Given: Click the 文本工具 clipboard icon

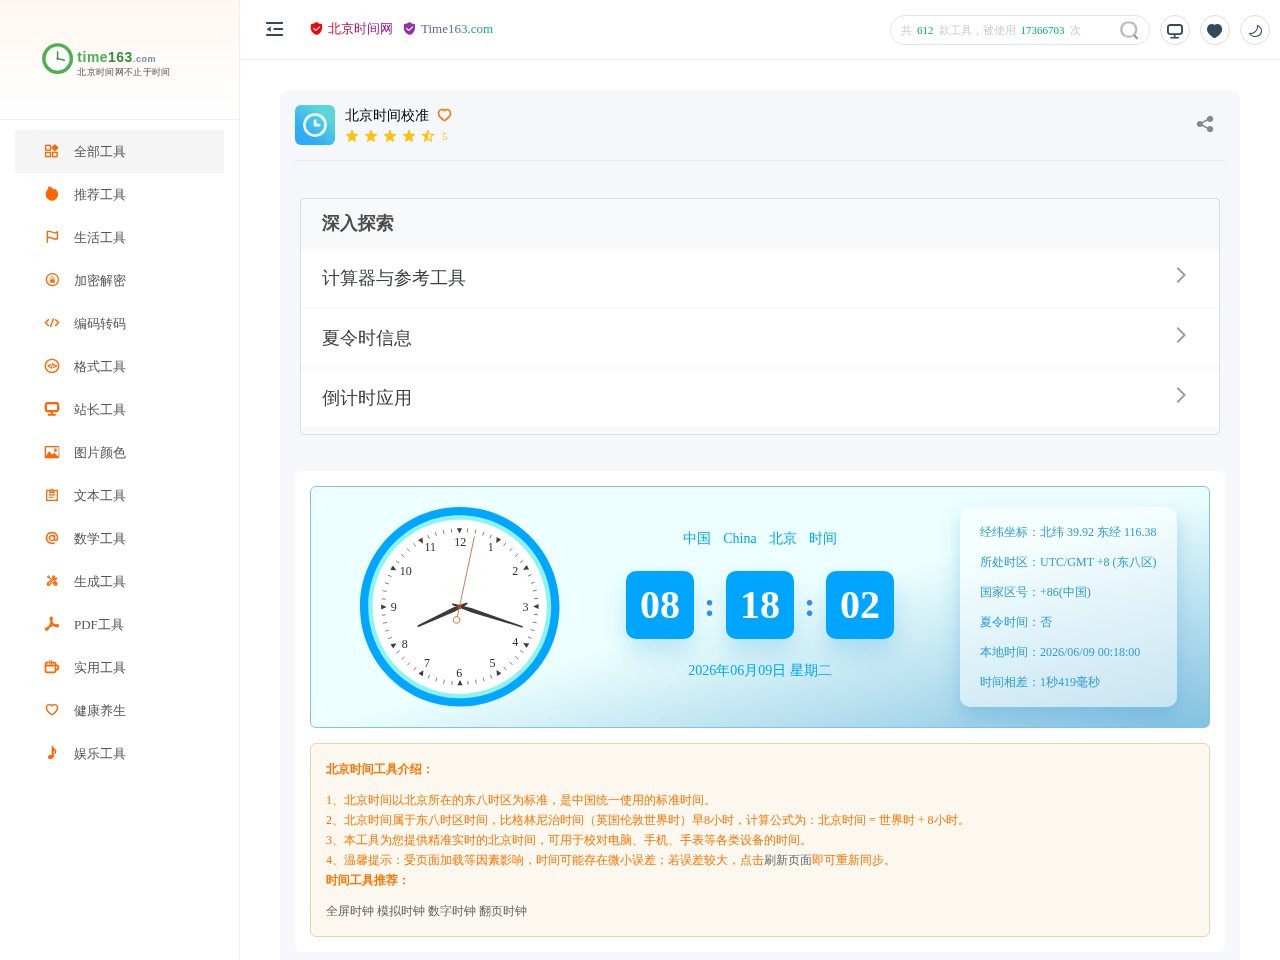Looking at the screenshot, I should coord(52,495).
